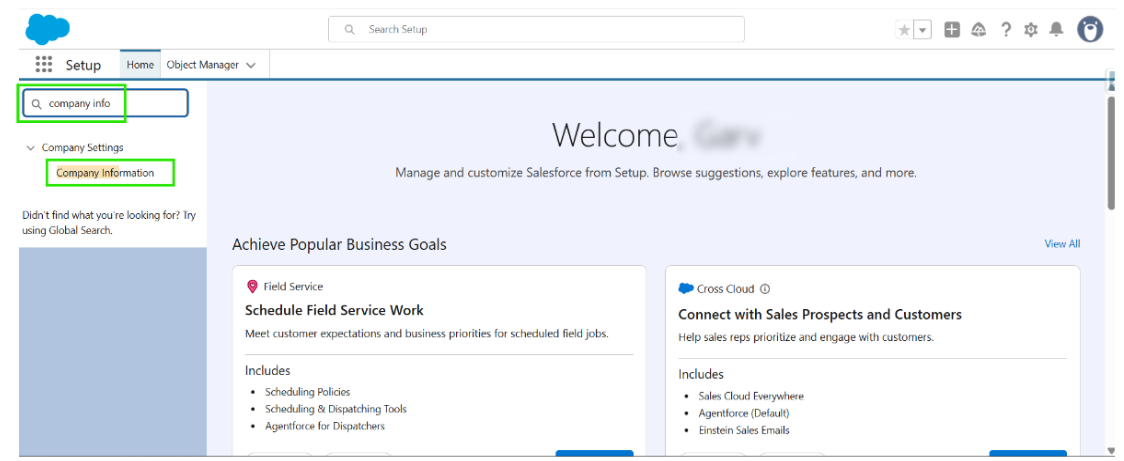This screenshot has width=1124, height=461.
Task: Click the Favorites star icon
Action: pyautogui.click(x=904, y=30)
